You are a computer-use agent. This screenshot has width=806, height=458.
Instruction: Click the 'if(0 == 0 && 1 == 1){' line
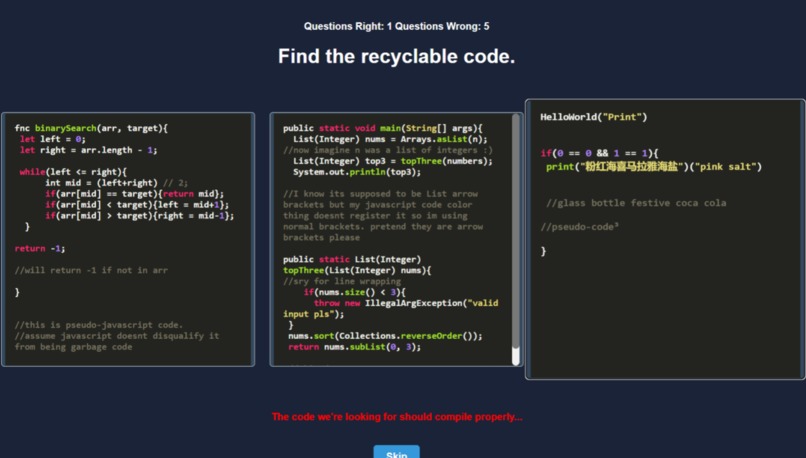coord(599,153)
